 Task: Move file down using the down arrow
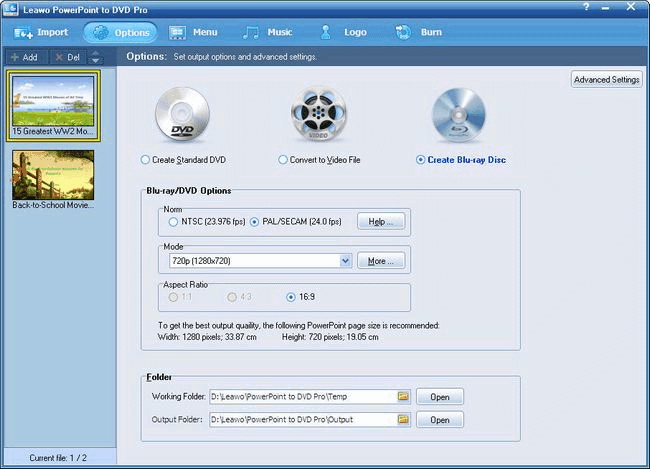[96, 61]
